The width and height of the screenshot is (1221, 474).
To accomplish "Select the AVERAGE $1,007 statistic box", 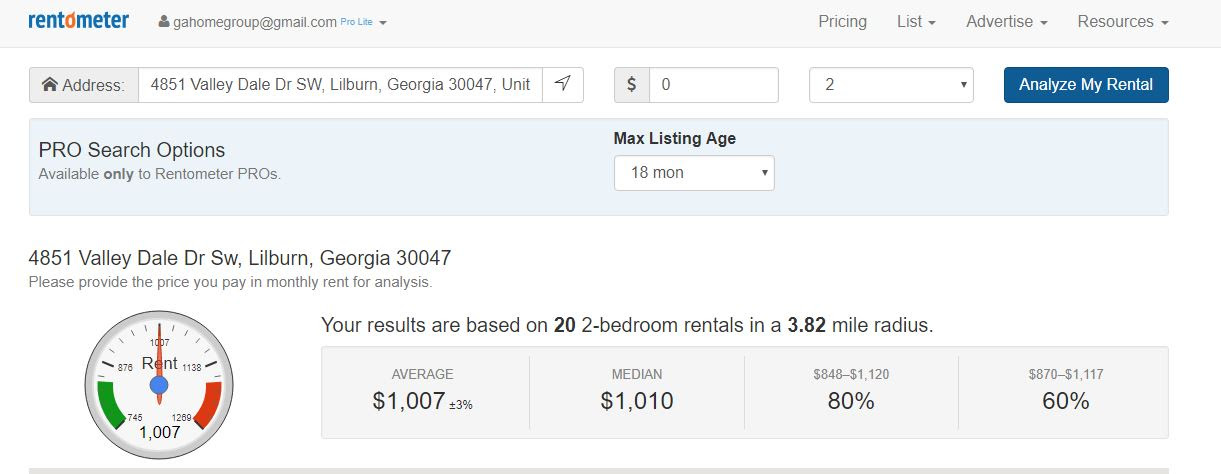I will pos(422,391).
